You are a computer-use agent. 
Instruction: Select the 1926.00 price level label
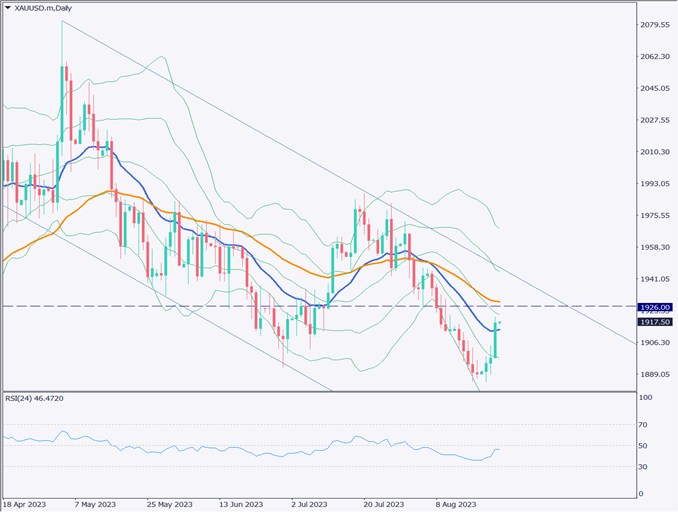654,305
